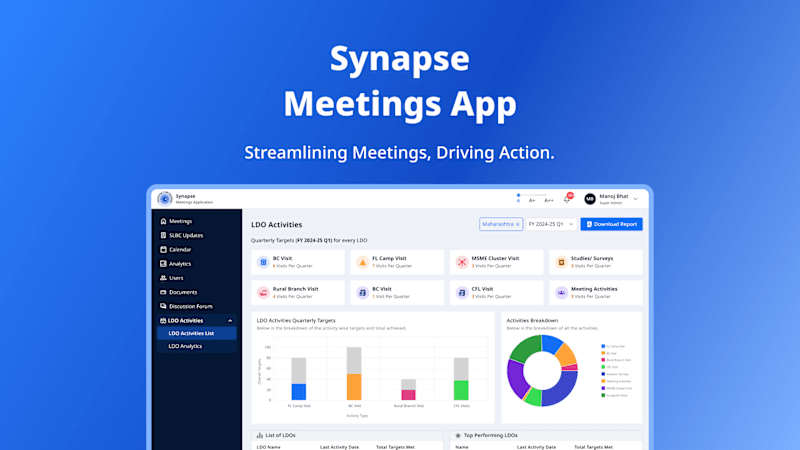Click the FL Camp Visit card title
The width and height of the screenshot is (800, 450).
click(x=389, y=259)
